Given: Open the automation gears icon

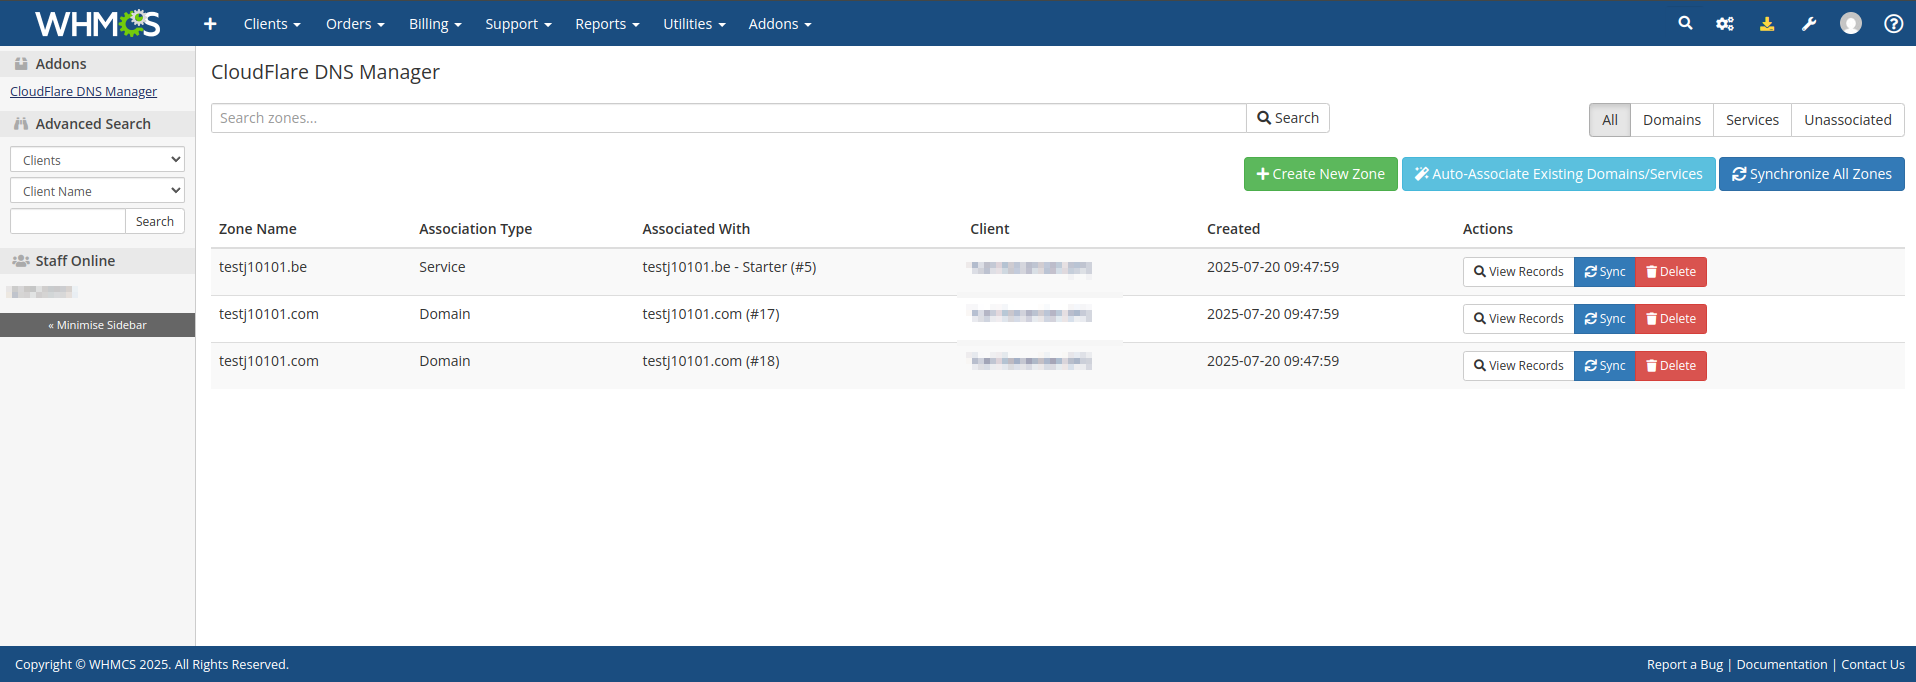Looking at the screenshot, I should click(x=1725, y=24).
